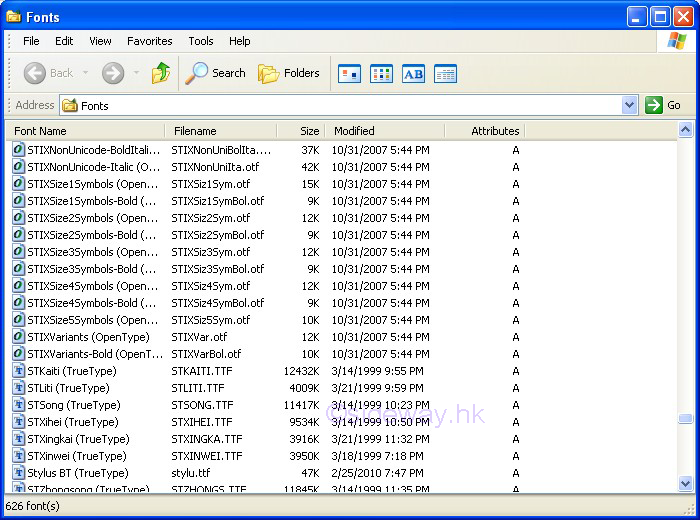The image size is (700, 520).
Task: Open the Tools menu
Action: pyautogui.click(x=201, y=41)
